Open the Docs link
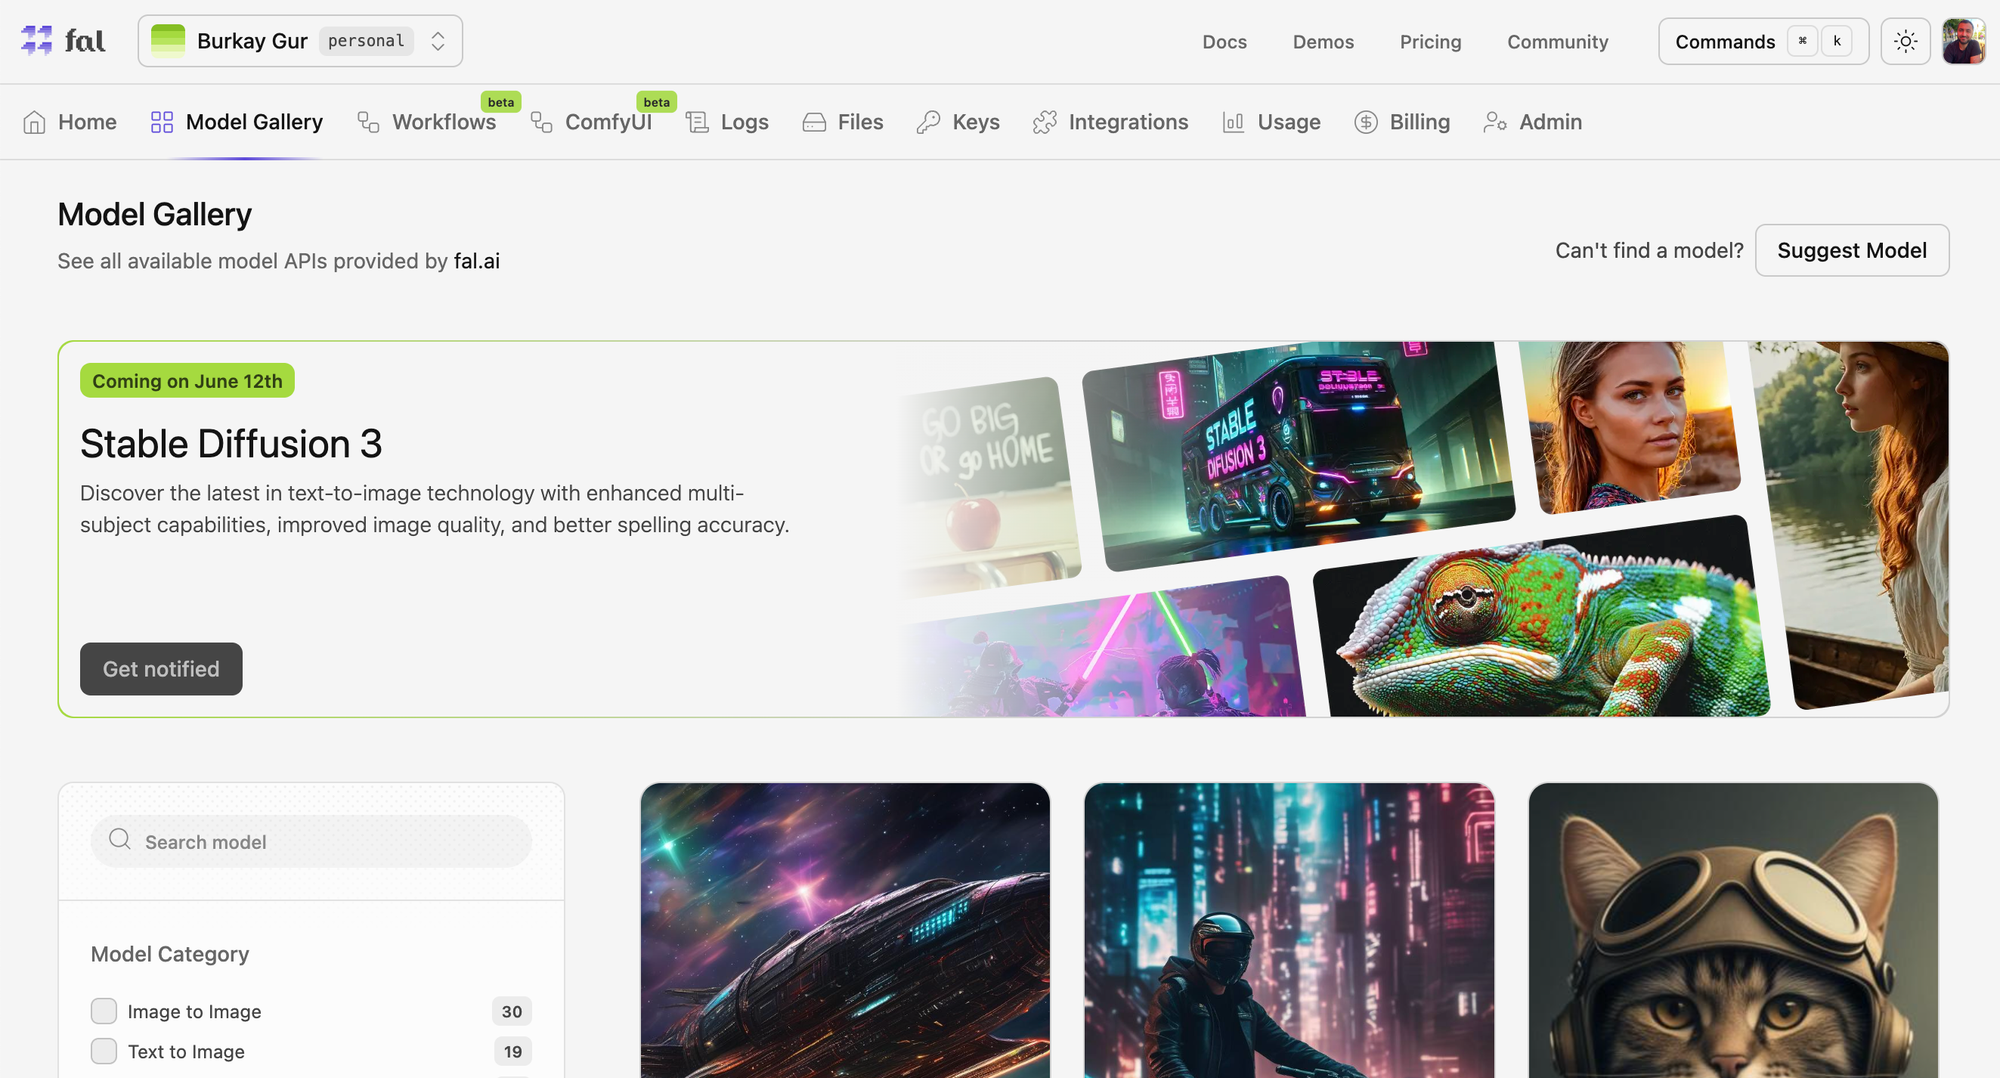This screenshot has width=2000, height=1078. (1225, 42)
